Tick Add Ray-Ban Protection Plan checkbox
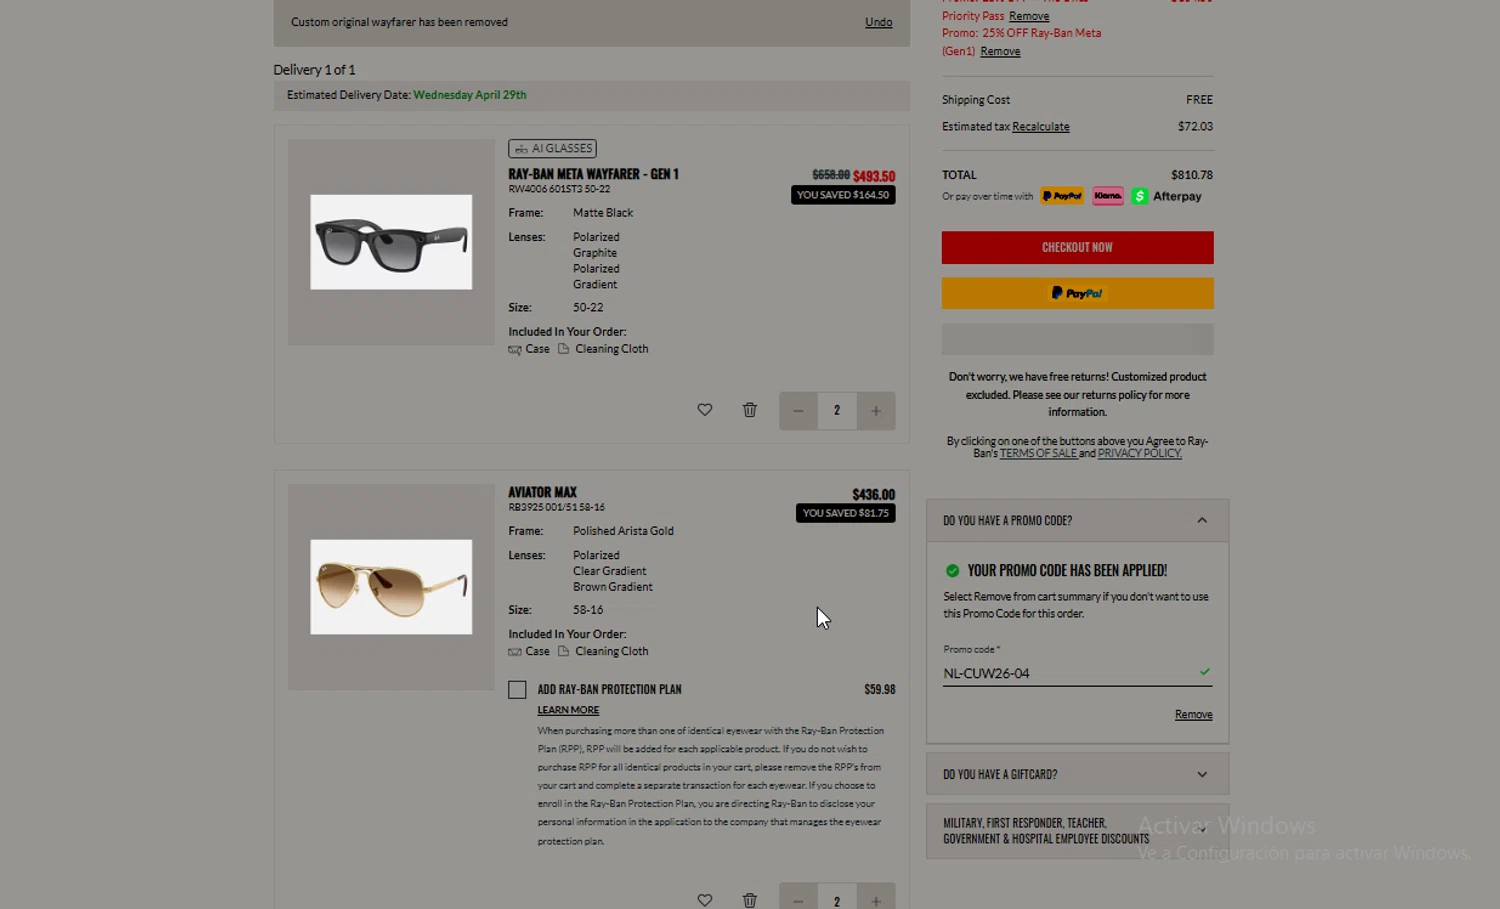The width and height of the screenshot is (1500, 909). tap(517, 690)
